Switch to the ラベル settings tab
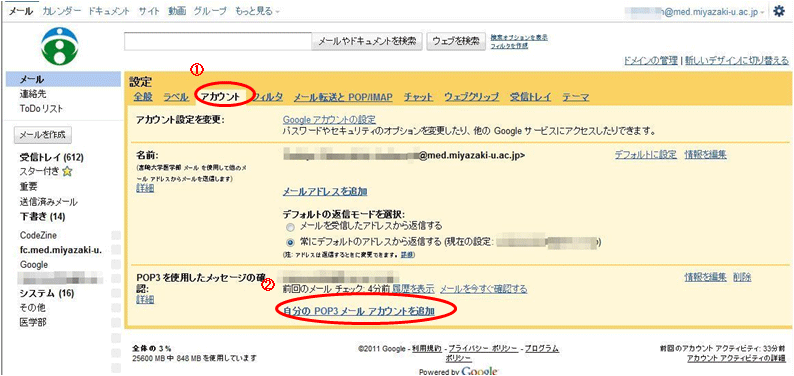The width and height of the screenshot is (794, 376). [176, 97]
